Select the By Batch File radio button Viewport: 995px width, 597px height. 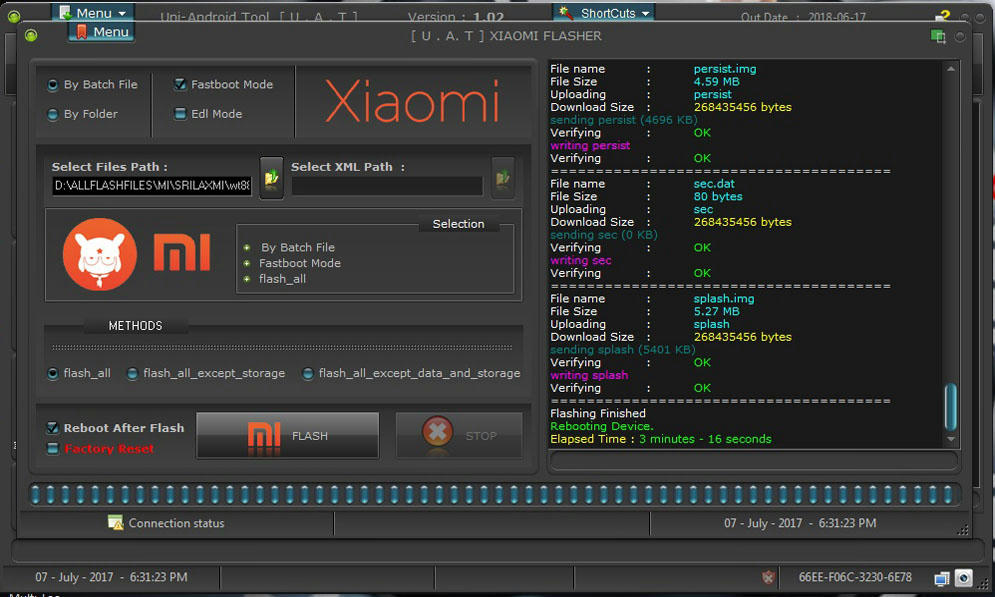coord(93,84)
